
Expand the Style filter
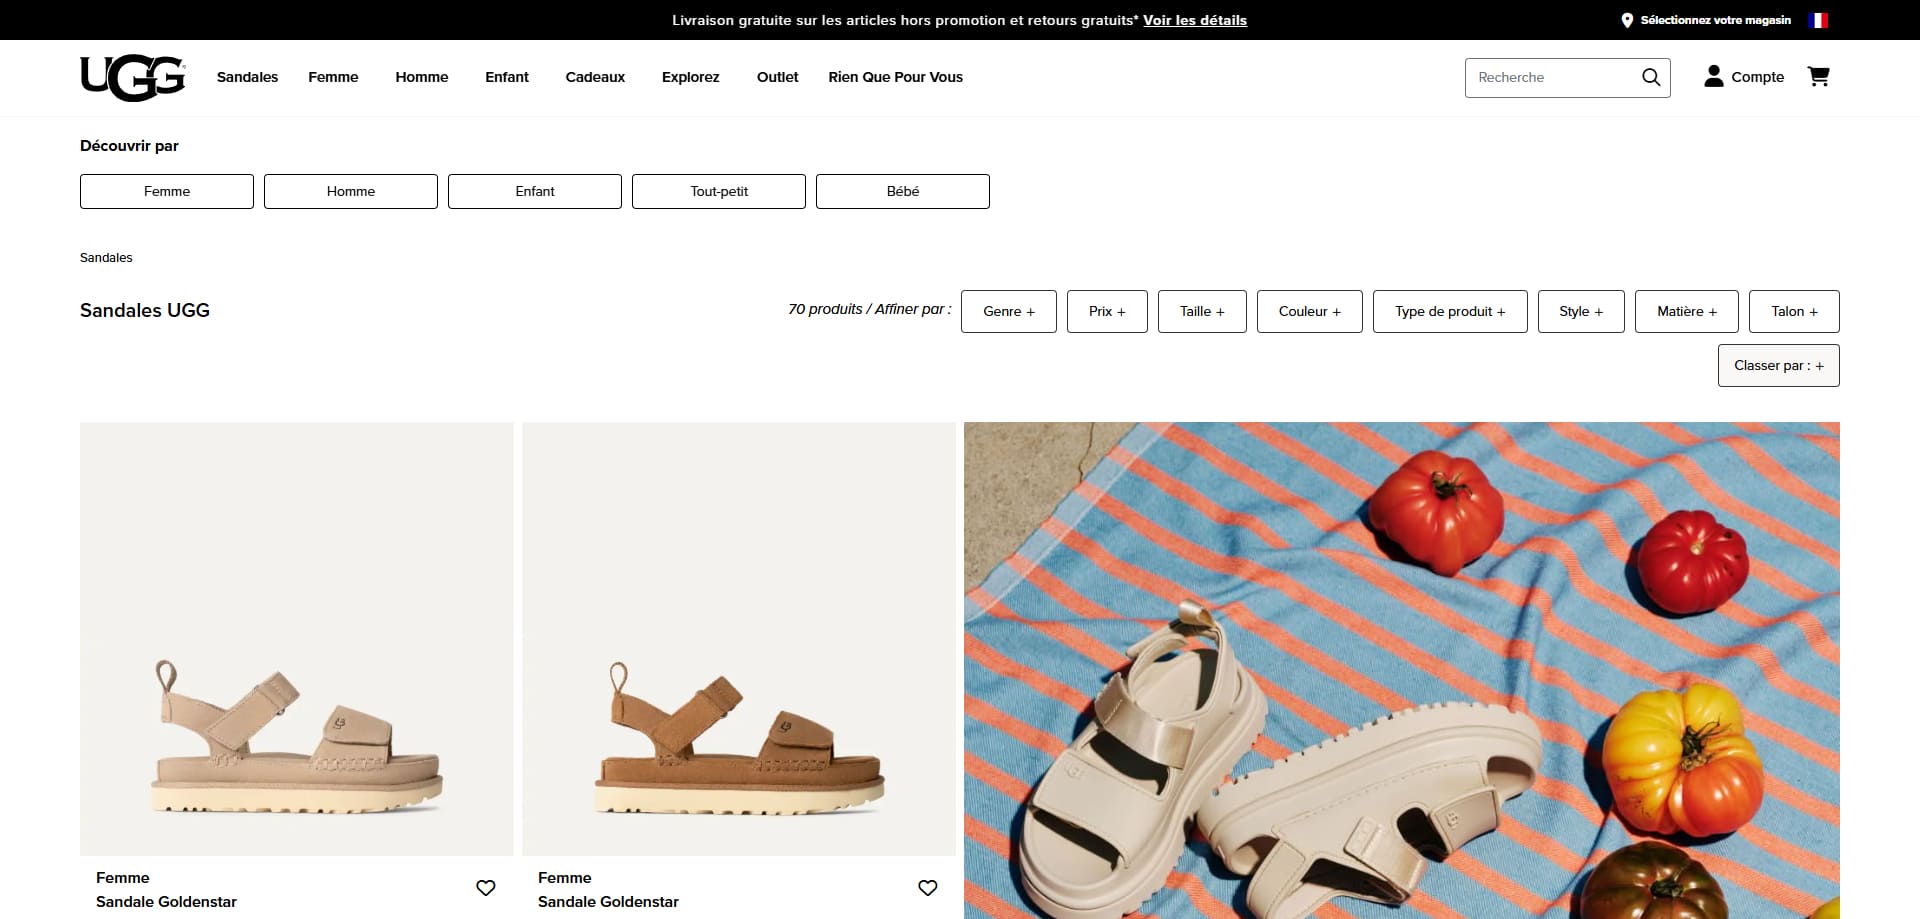click(1581, 311)
